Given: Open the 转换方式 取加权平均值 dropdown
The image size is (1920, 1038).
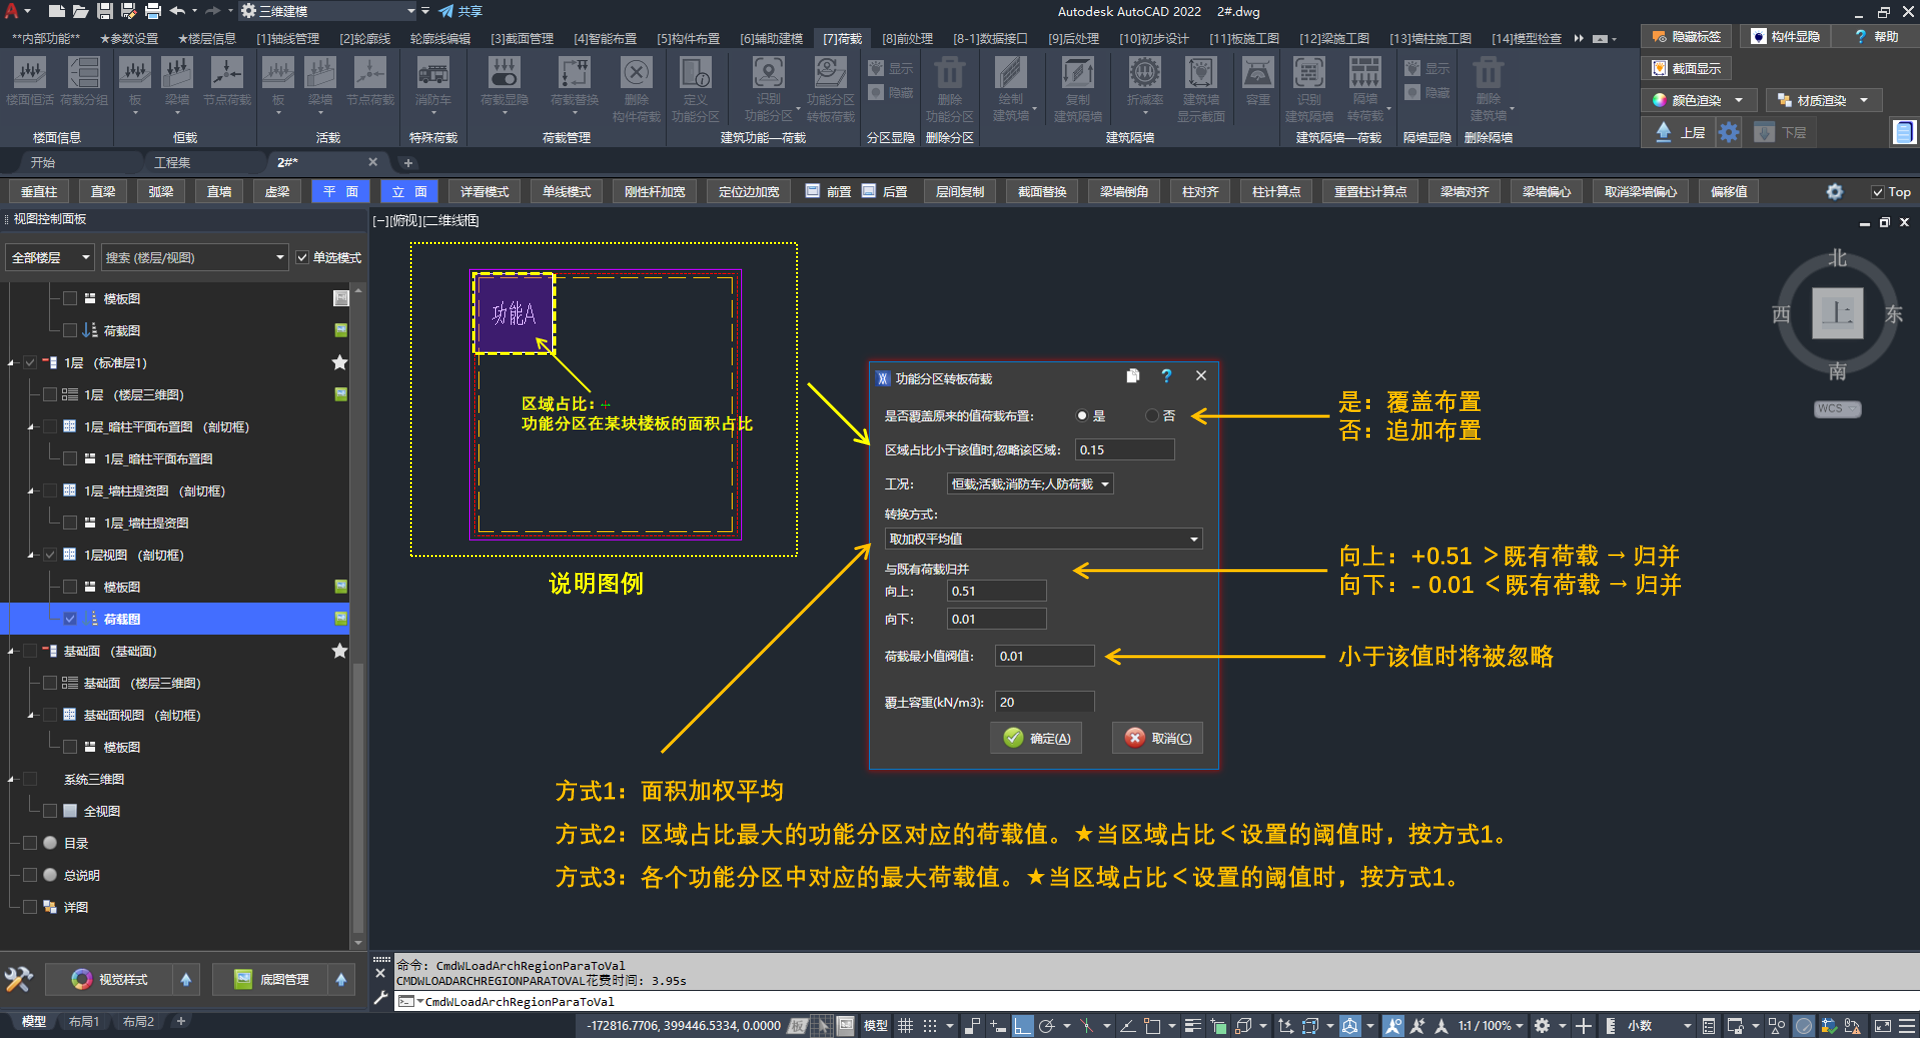Looking at the screenshot, I should pyautogui.click(x=1043, y=539).
